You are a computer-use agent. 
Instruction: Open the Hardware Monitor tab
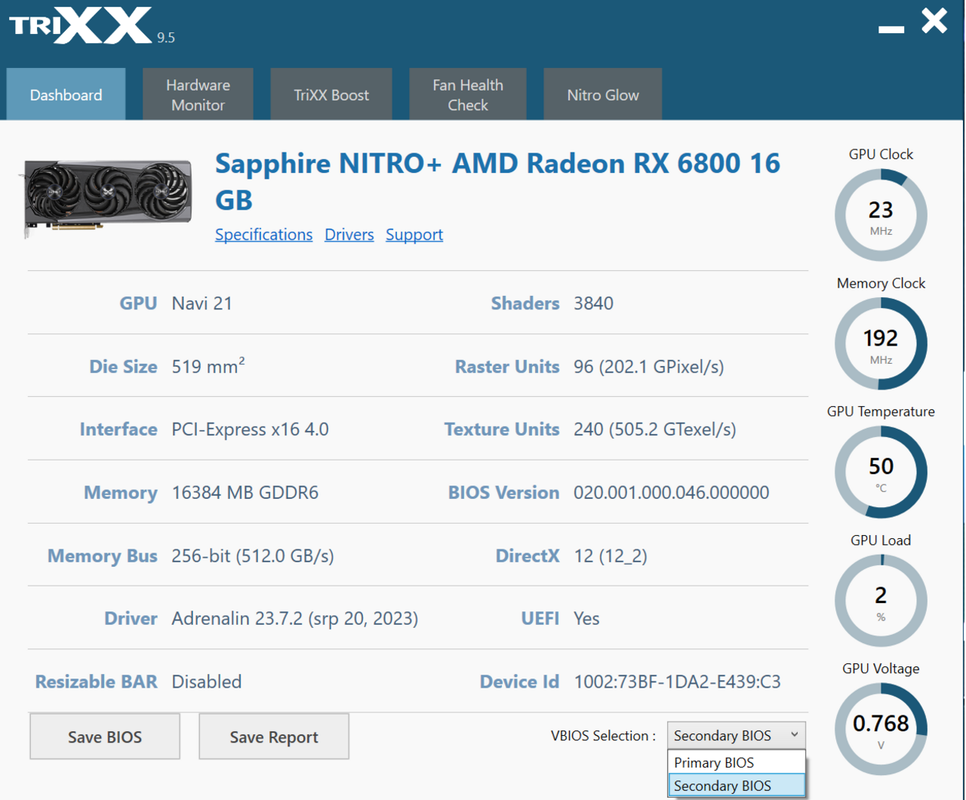[x=198, y=94]
